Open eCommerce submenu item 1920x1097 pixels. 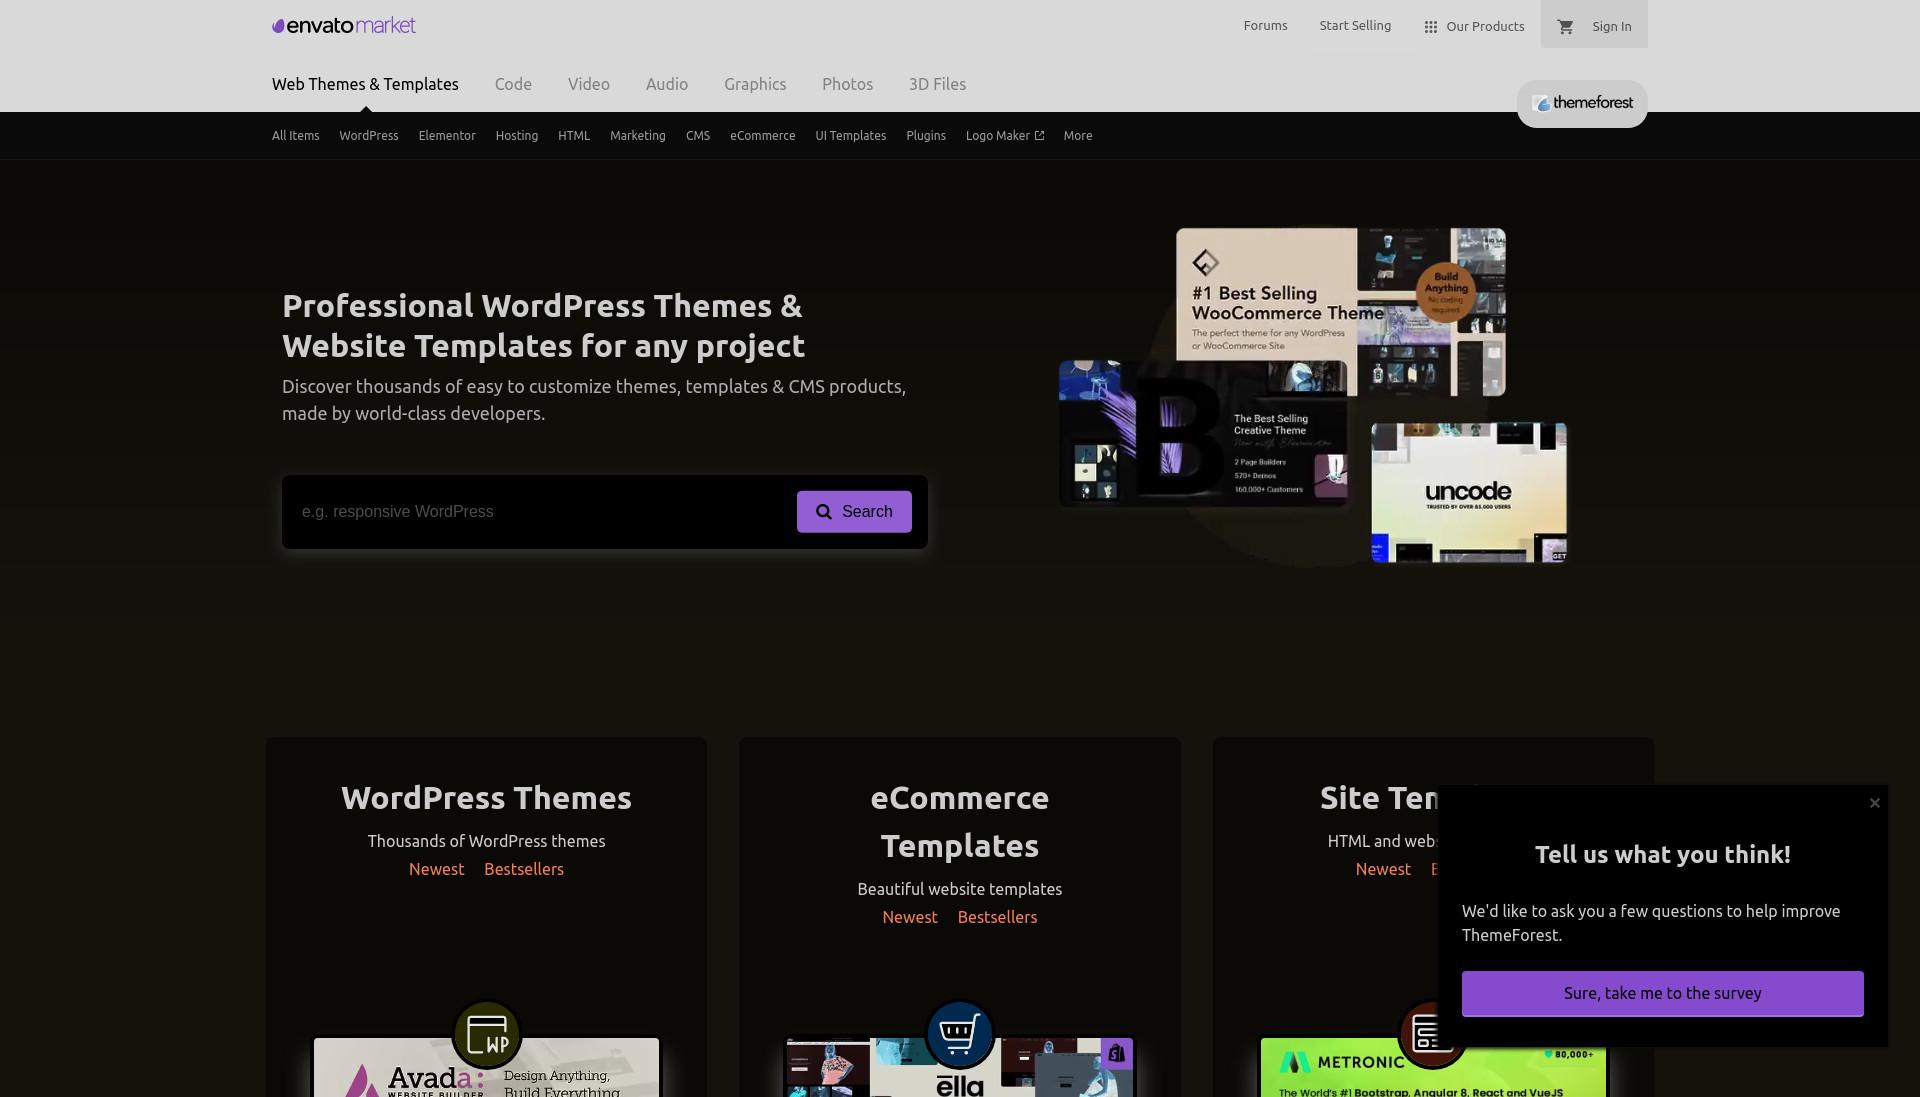[762, 136]
